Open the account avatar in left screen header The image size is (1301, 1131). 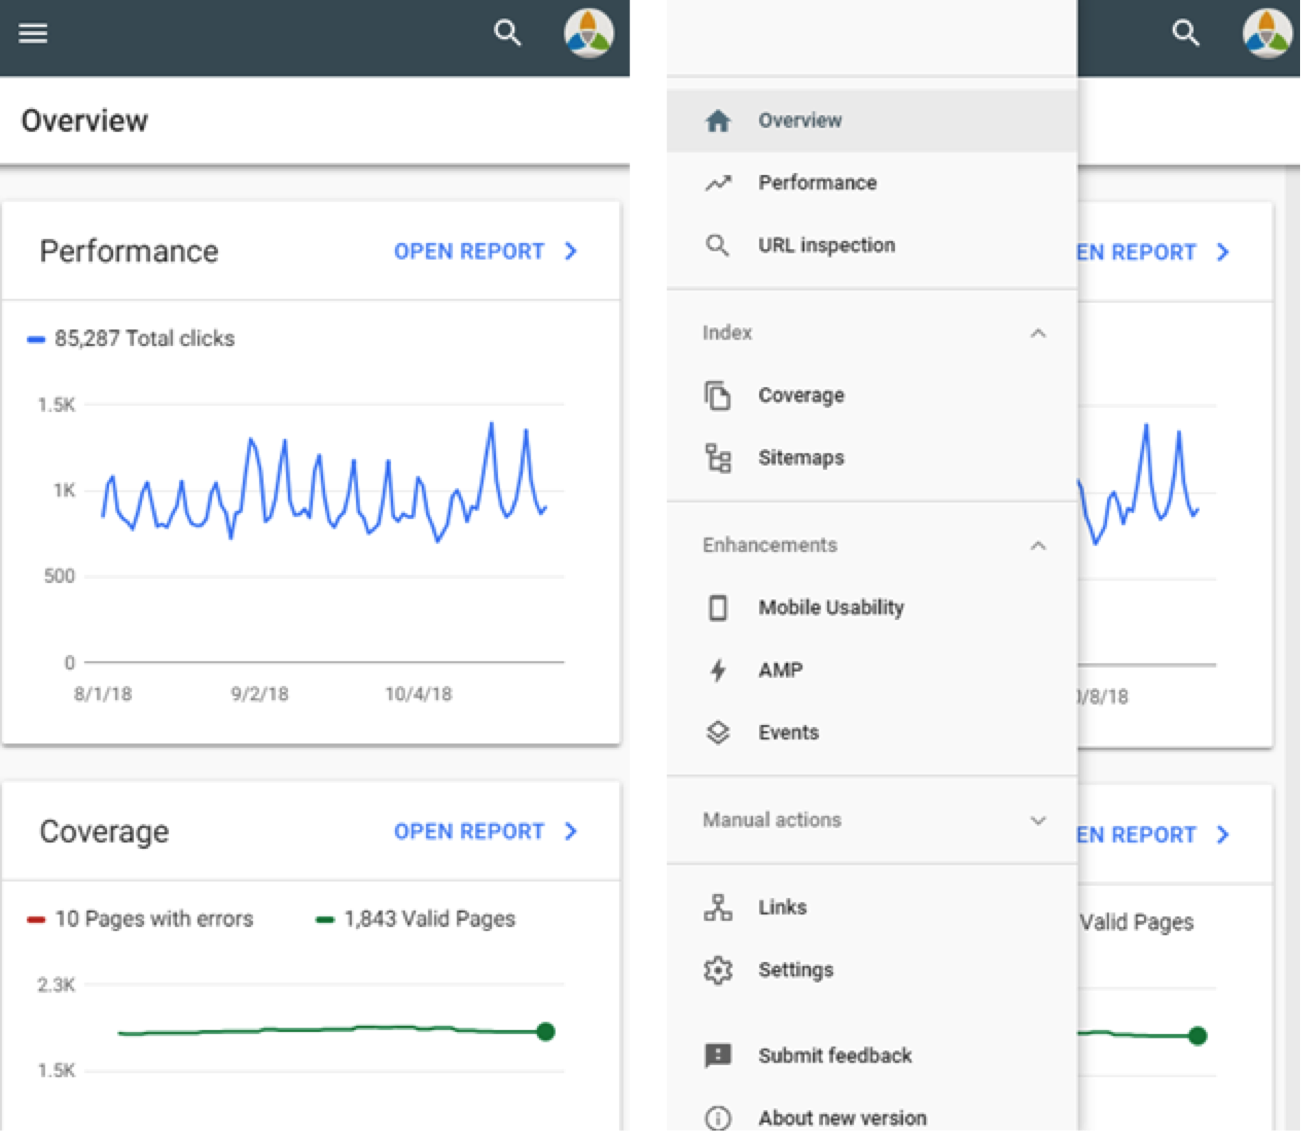point(589,33)
